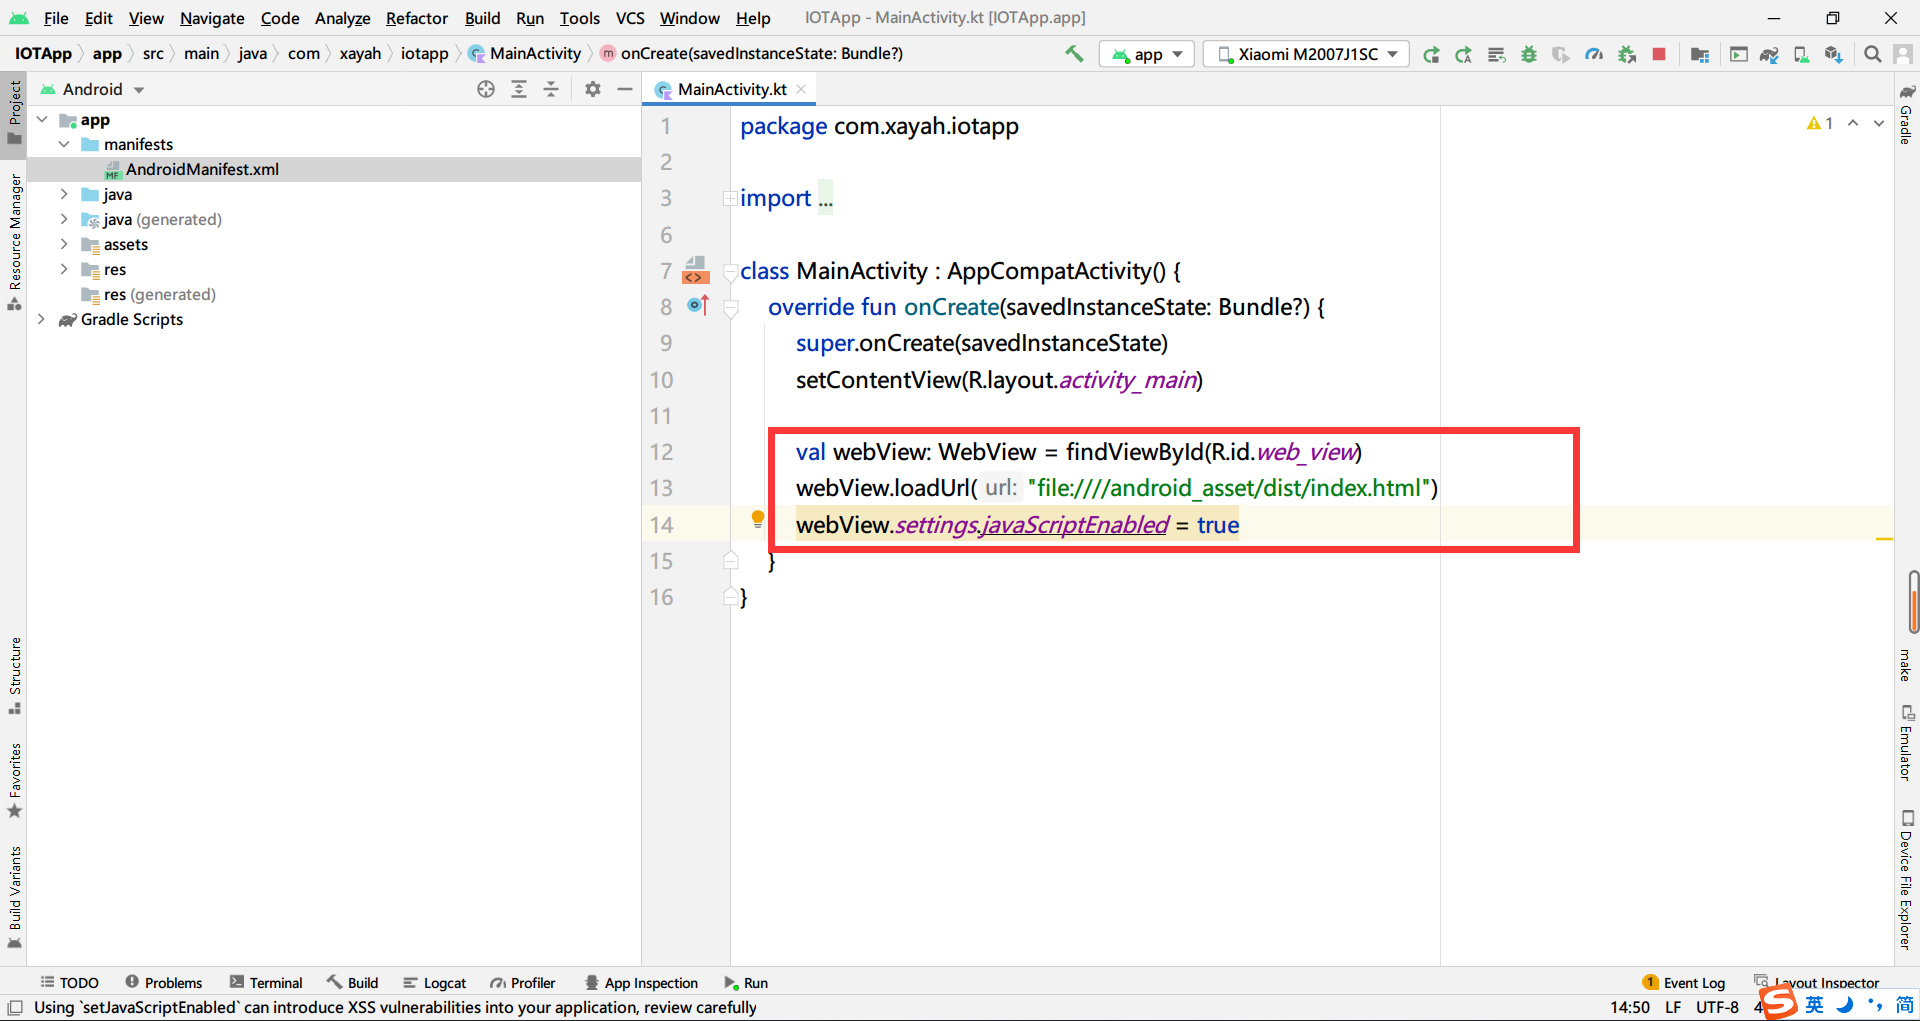Select AndroidManifest.xml in the project tree

tap(202, 169)
